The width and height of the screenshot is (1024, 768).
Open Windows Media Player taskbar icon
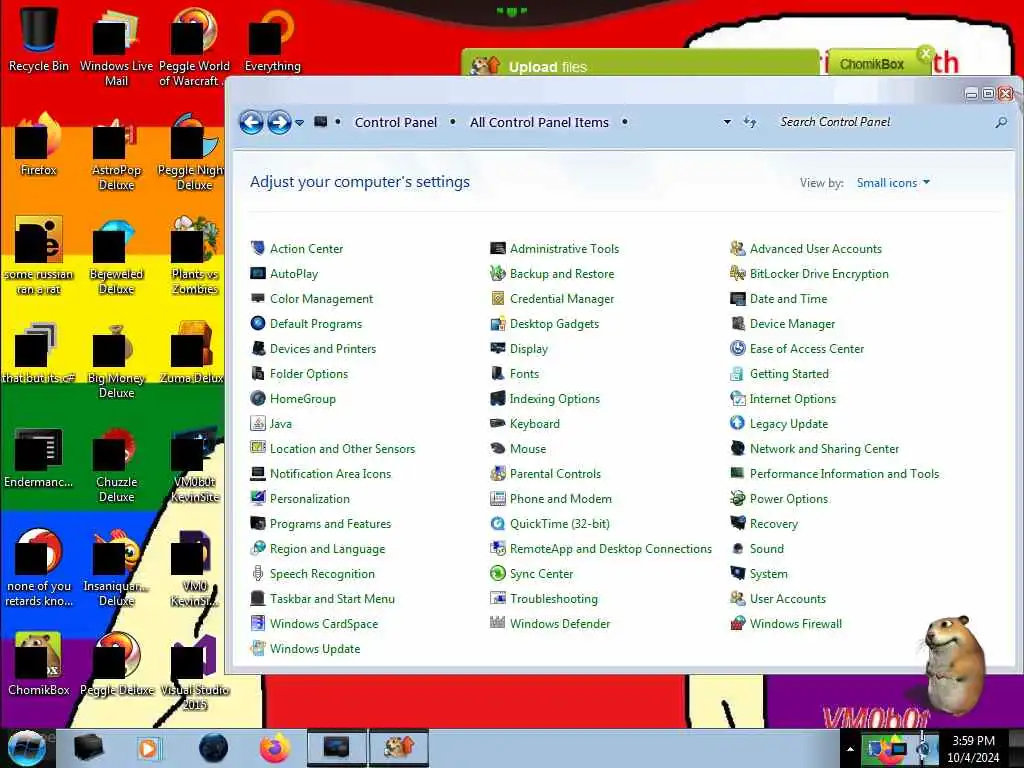tap(148, 748)
